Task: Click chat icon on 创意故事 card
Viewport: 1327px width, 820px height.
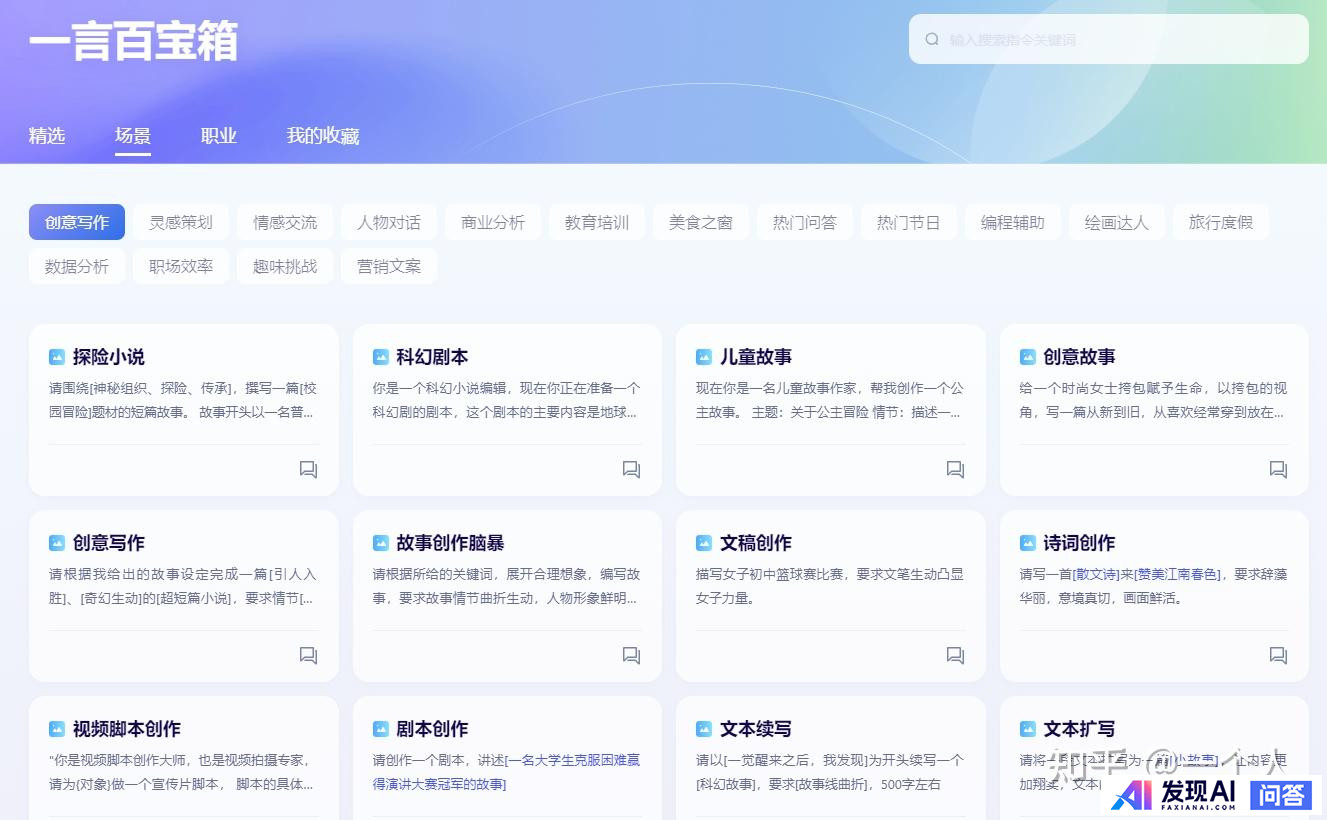Action: pos(1278,469)
